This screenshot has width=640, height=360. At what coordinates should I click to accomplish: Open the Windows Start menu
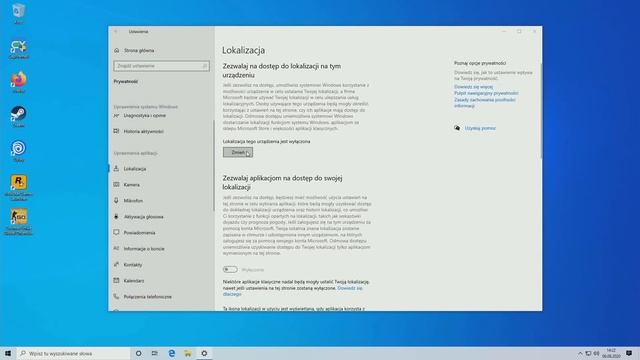tap(8, 353)
